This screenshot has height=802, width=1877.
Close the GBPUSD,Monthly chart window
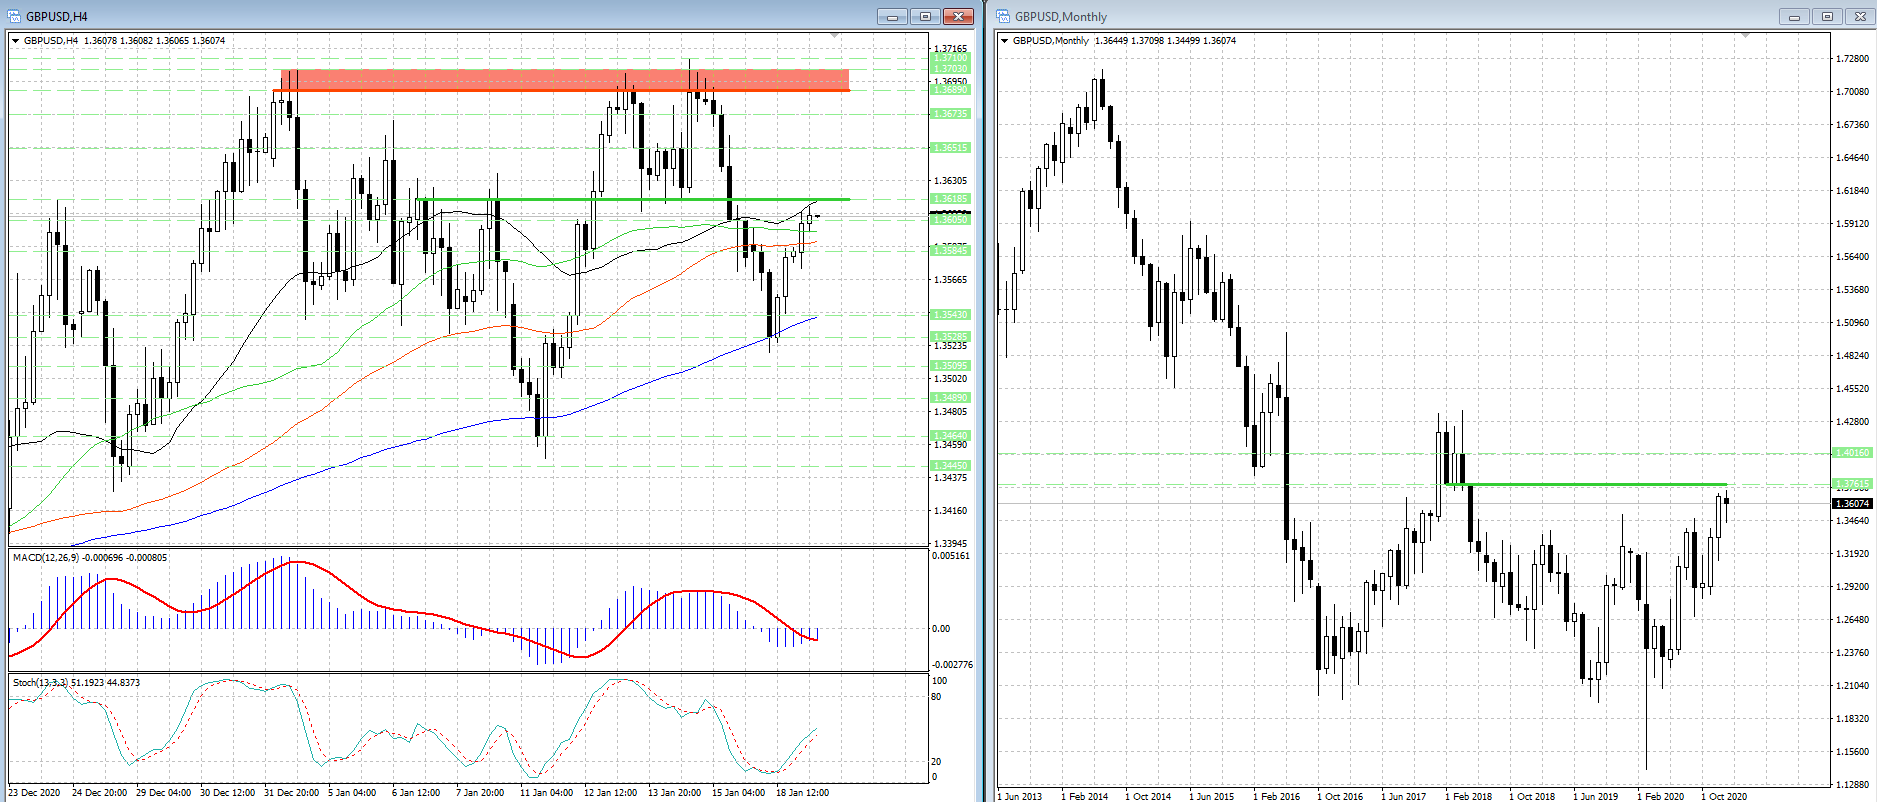(1860, 16)
